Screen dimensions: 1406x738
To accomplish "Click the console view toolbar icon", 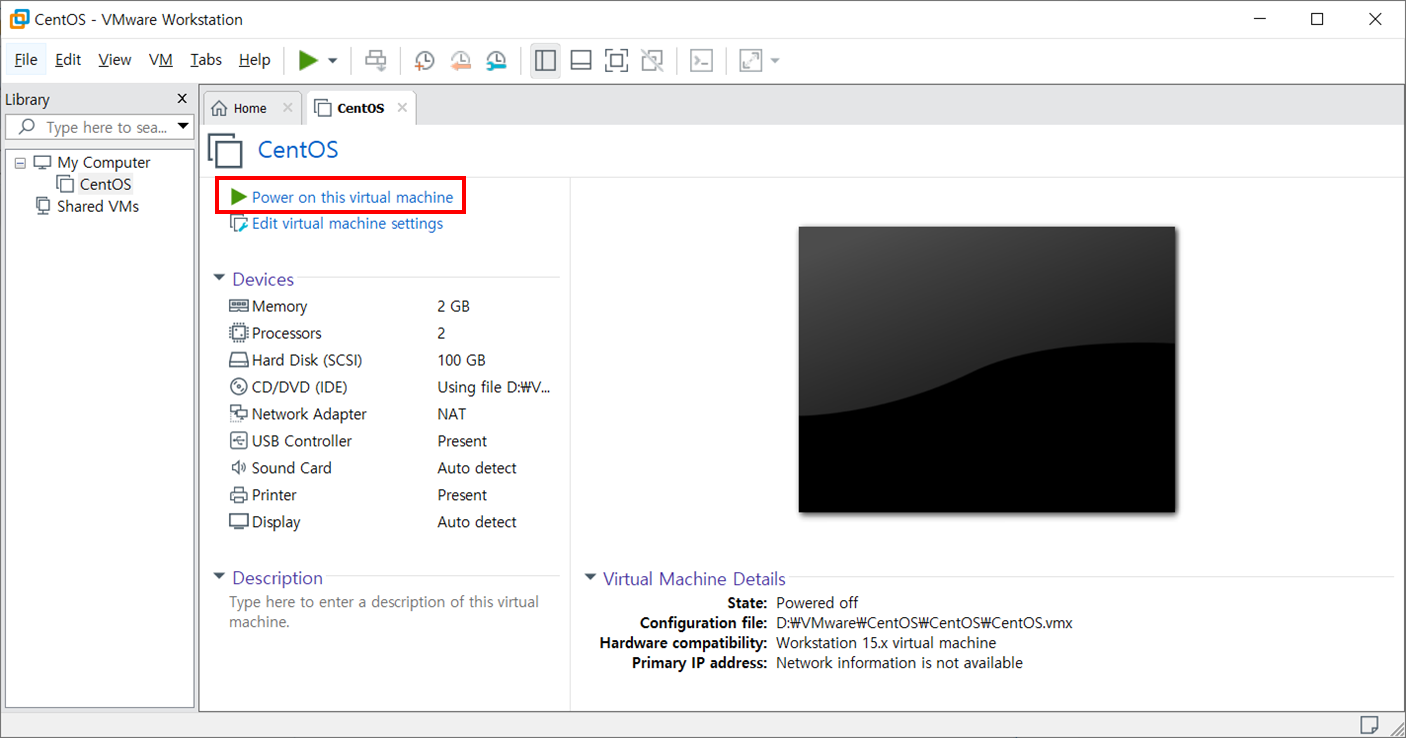I will click(x=702, y=61).
